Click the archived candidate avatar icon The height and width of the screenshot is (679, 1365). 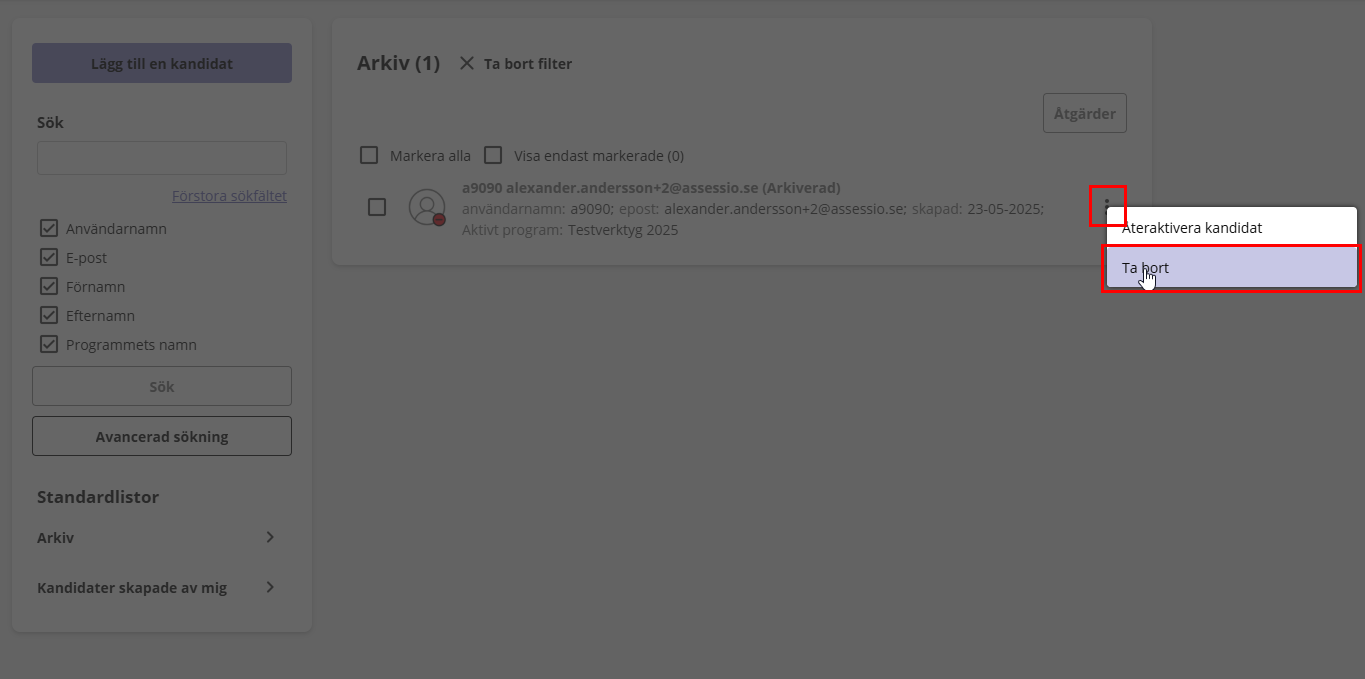(427, 207)
